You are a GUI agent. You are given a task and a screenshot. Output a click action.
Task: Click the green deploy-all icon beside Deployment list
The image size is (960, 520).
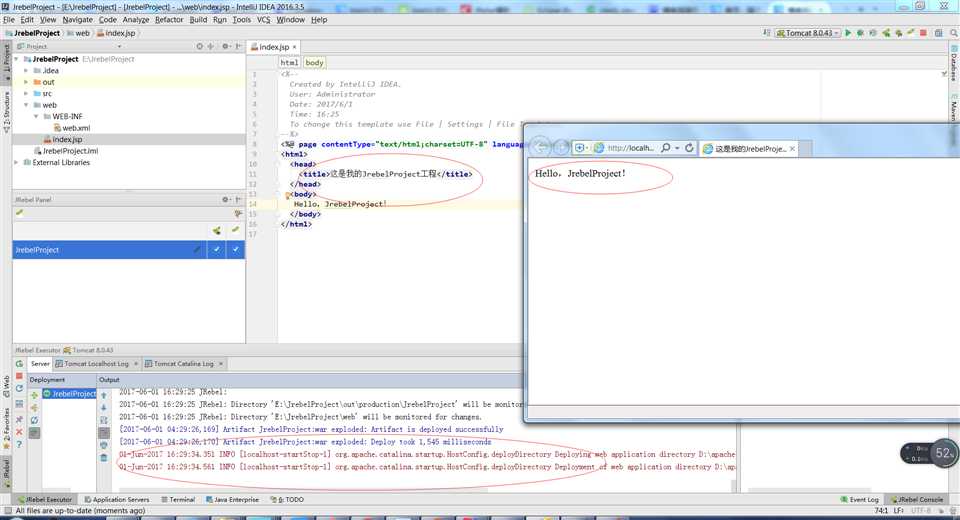(34, 395)
